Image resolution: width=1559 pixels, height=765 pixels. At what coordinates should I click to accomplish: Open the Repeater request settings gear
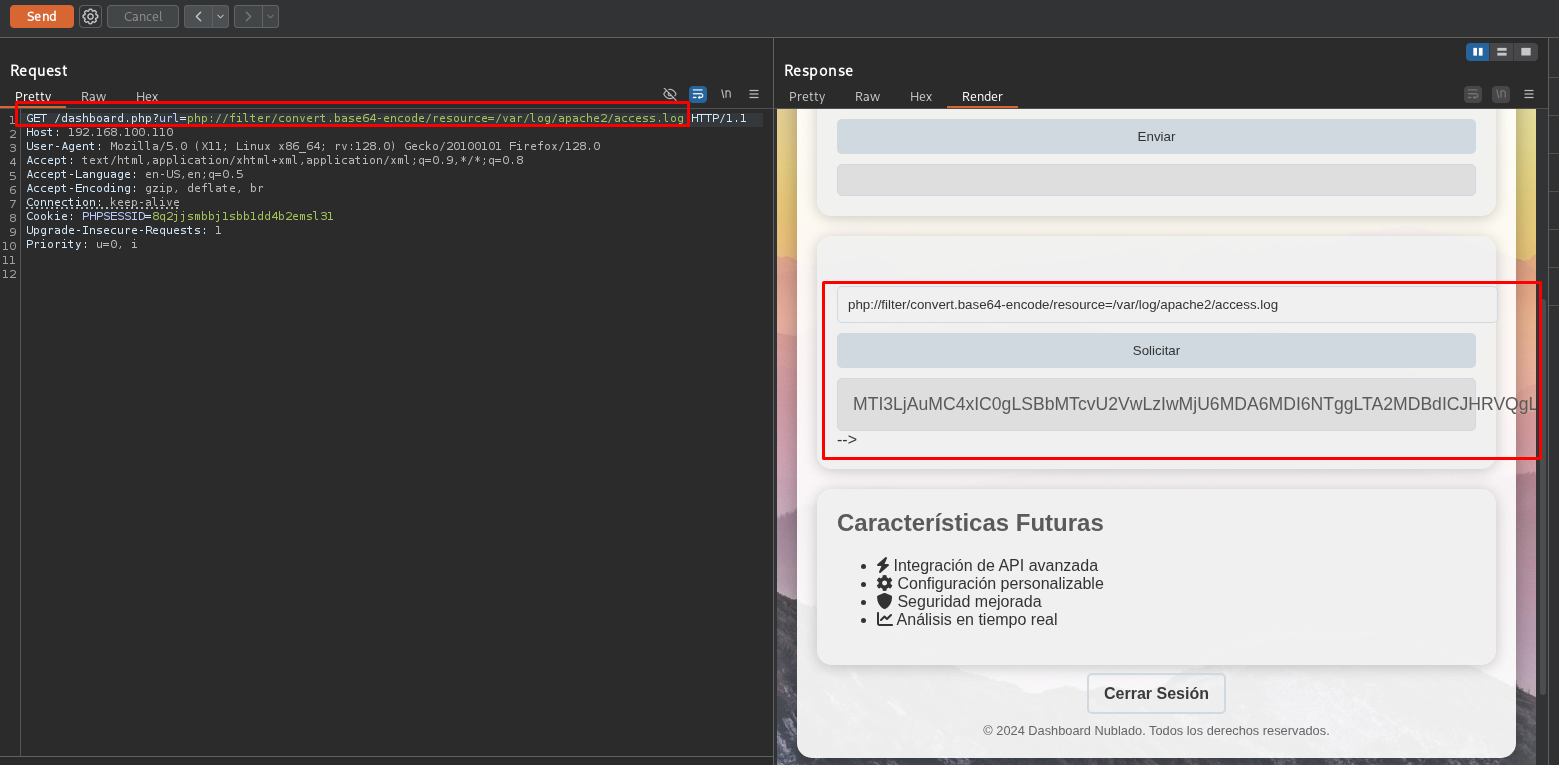coord(90,16)
